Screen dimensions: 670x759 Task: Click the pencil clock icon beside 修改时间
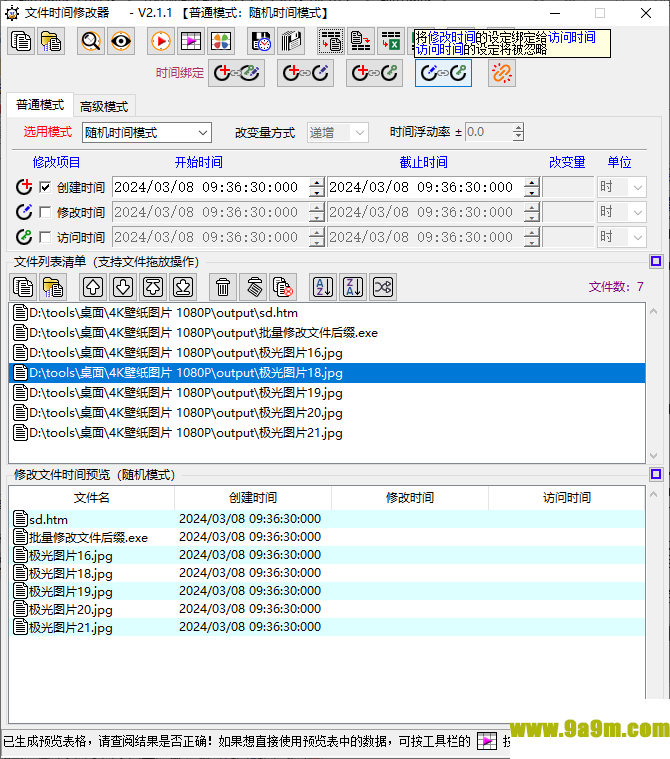24,212
